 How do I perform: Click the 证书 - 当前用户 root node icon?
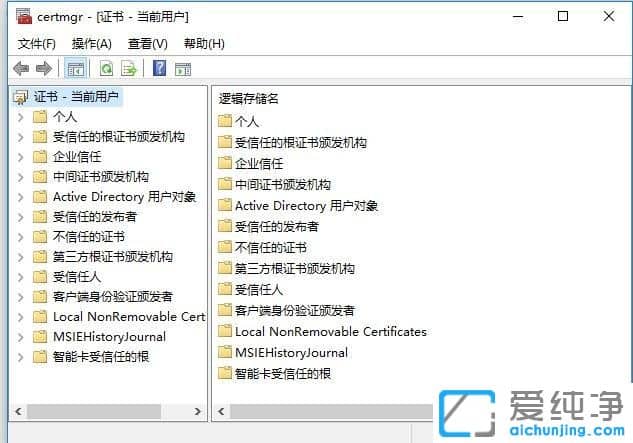click(21, 97)
